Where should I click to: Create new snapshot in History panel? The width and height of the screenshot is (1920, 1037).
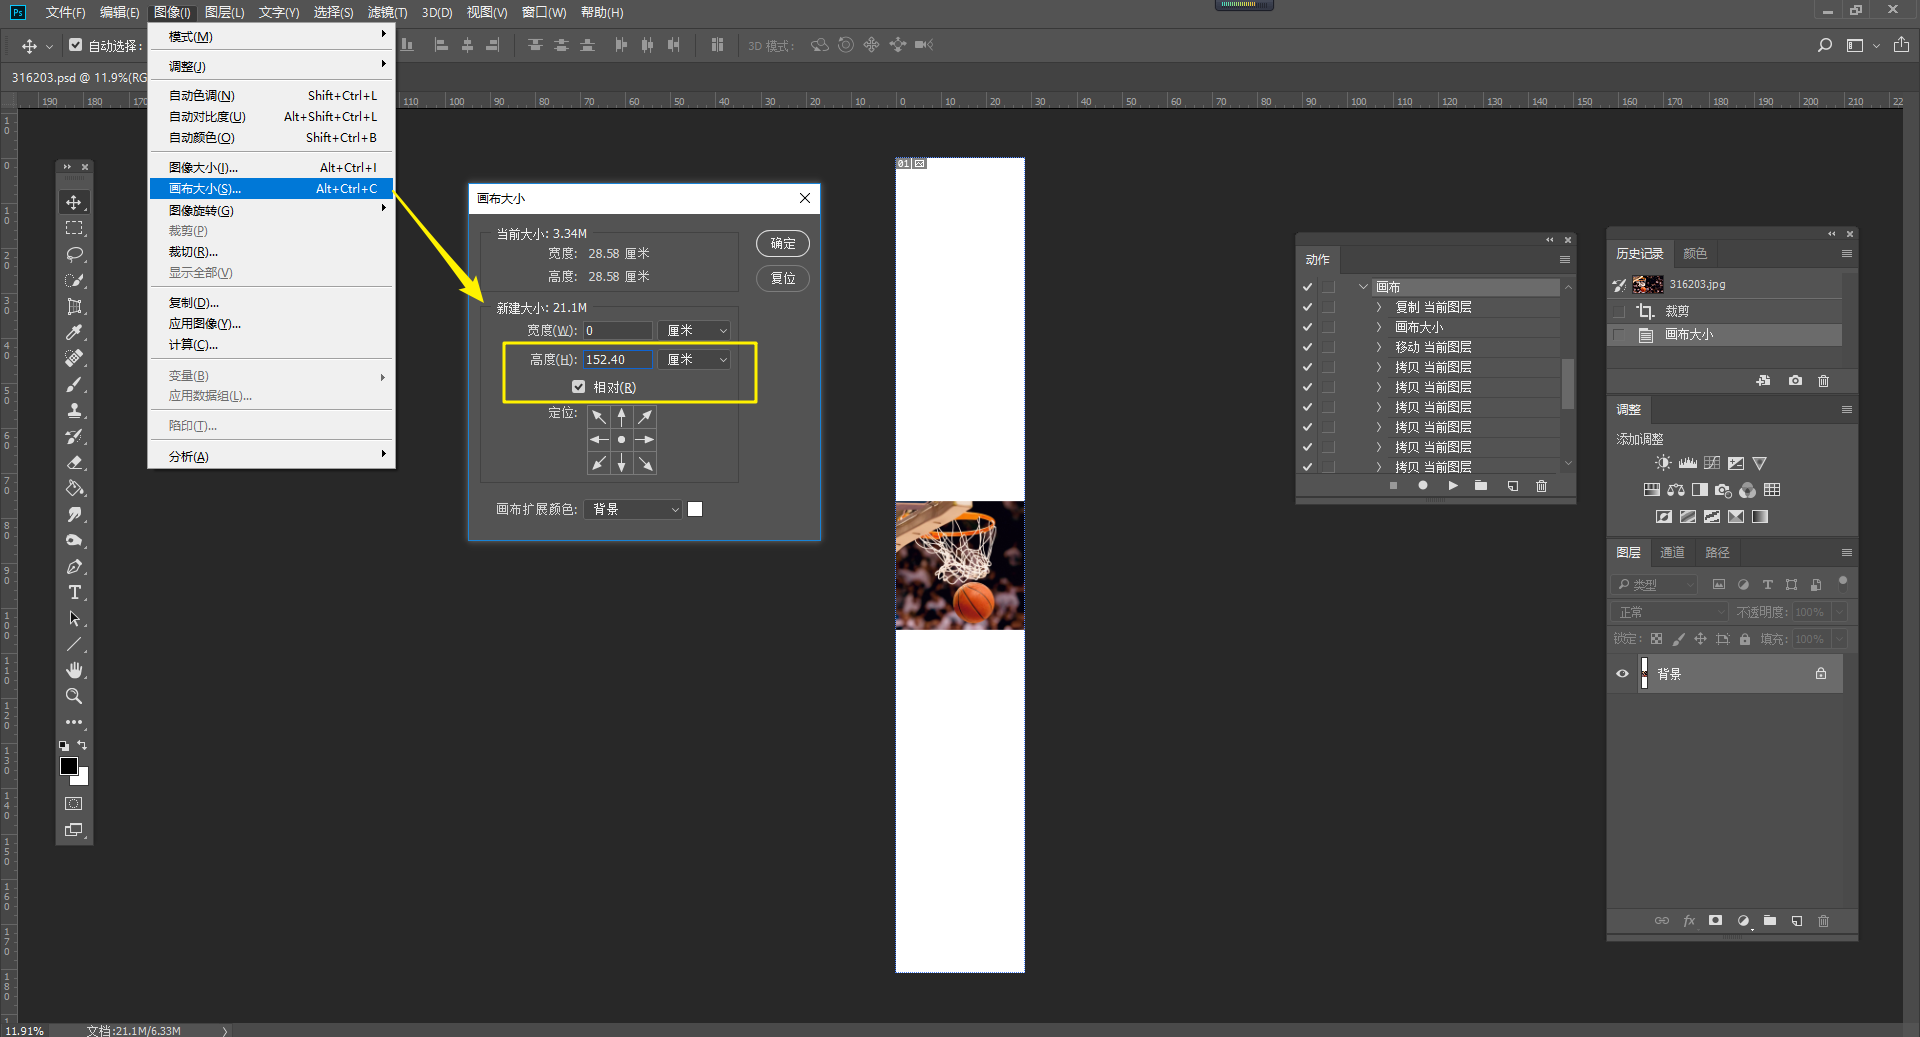[x=1796, y=381]
